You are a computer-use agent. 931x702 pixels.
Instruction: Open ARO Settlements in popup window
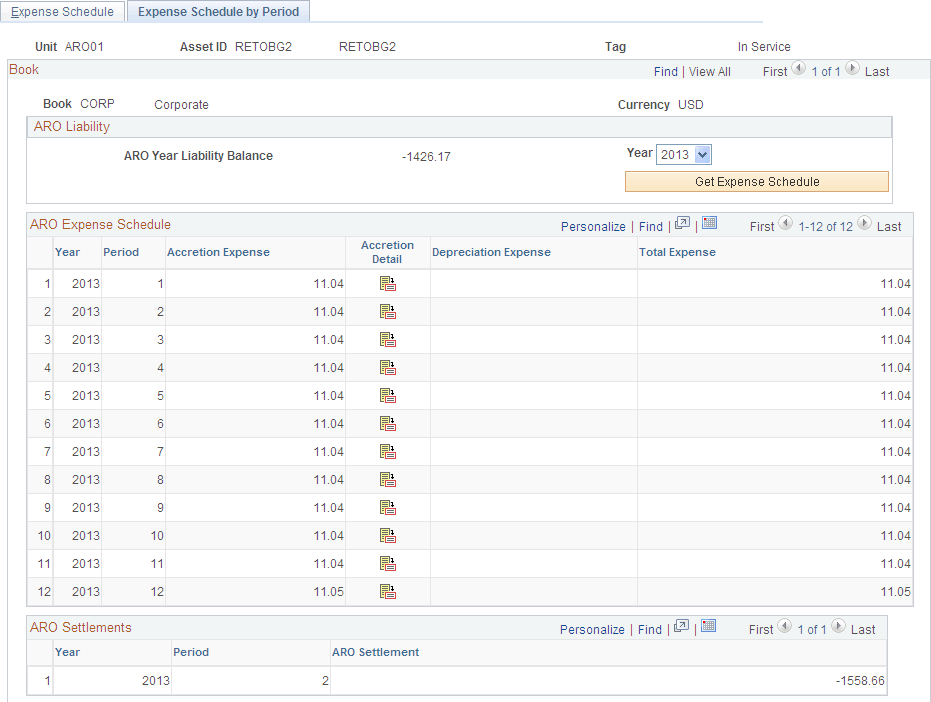(680, 629)
